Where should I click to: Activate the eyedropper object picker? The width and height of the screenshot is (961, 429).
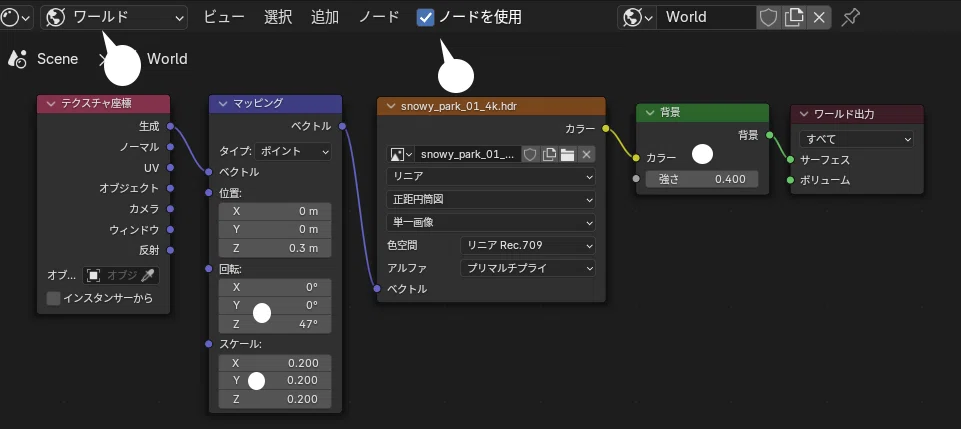pos(149,276)
